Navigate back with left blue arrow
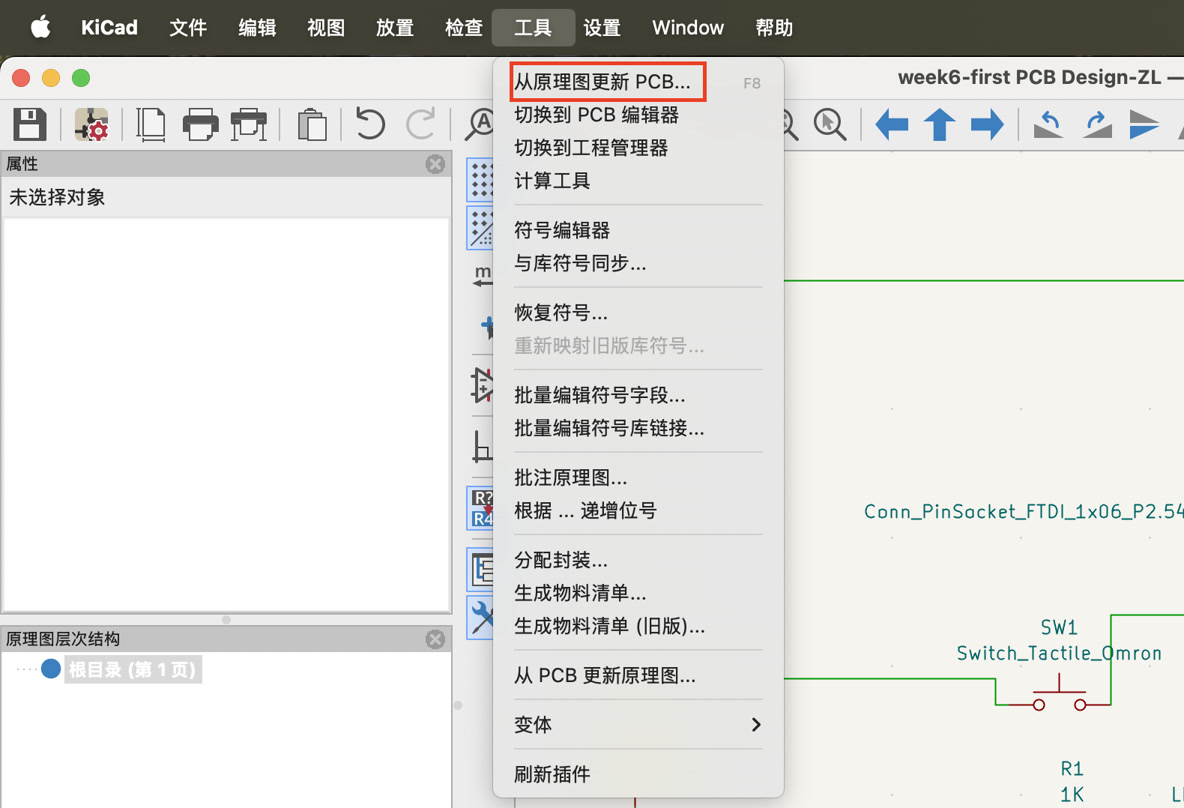The width and height of the screenshot is (1184, 808). point(891,124)
